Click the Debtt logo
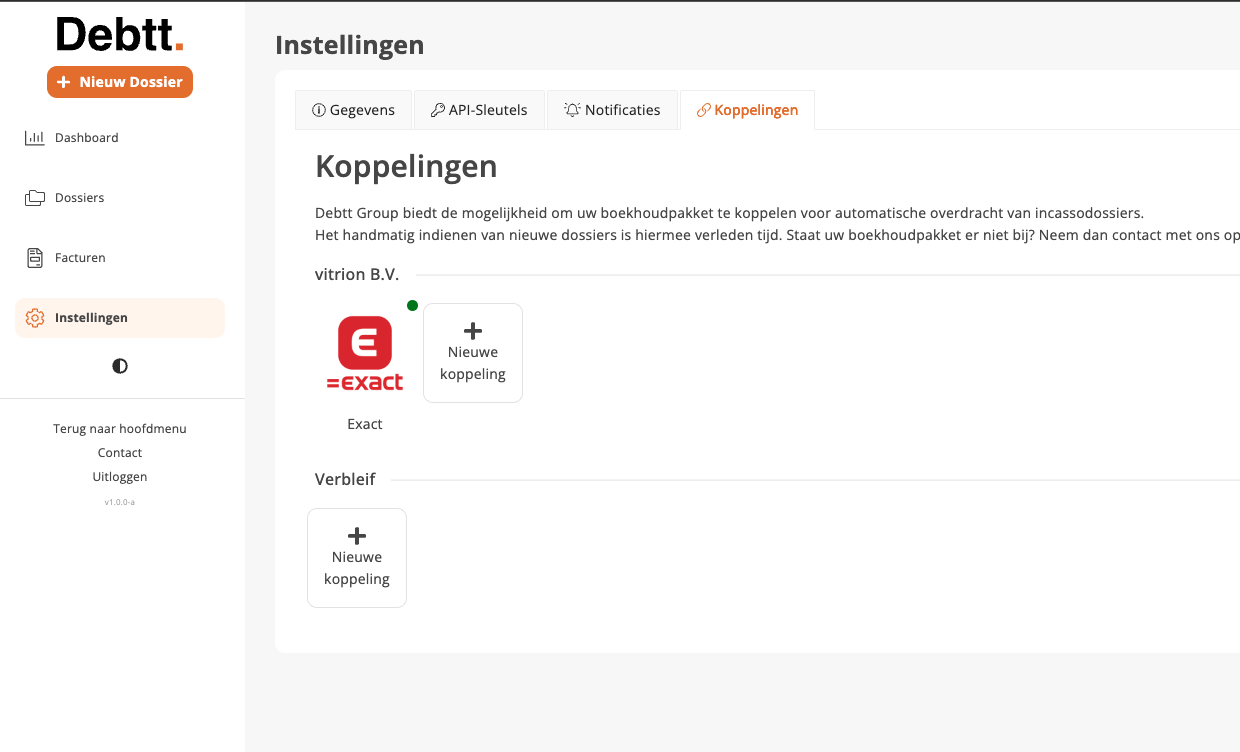 [120, 35]
